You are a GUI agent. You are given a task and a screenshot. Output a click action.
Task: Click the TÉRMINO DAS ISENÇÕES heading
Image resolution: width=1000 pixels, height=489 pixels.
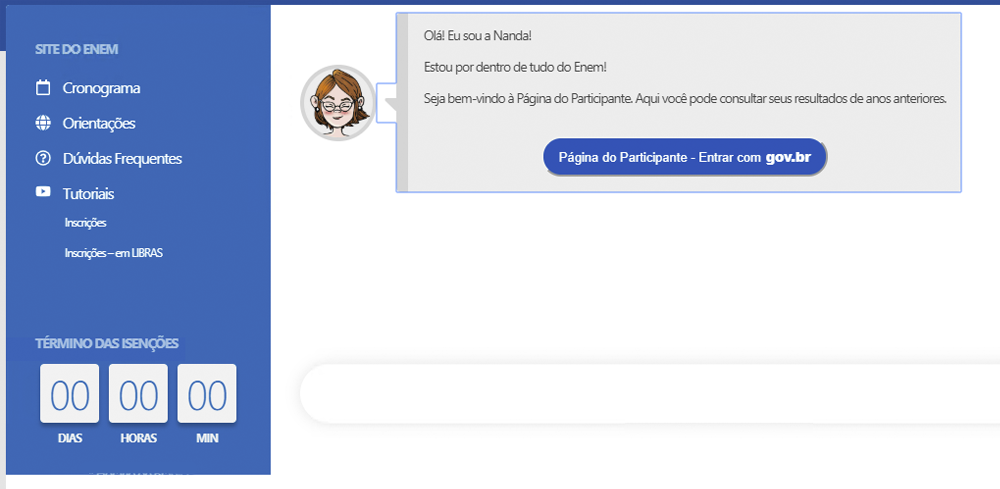107,343
